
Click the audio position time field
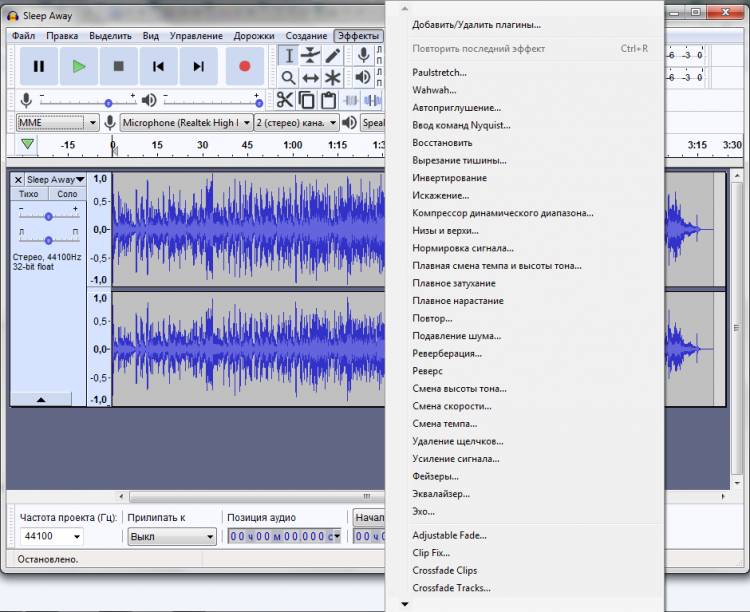click(280, 537)
